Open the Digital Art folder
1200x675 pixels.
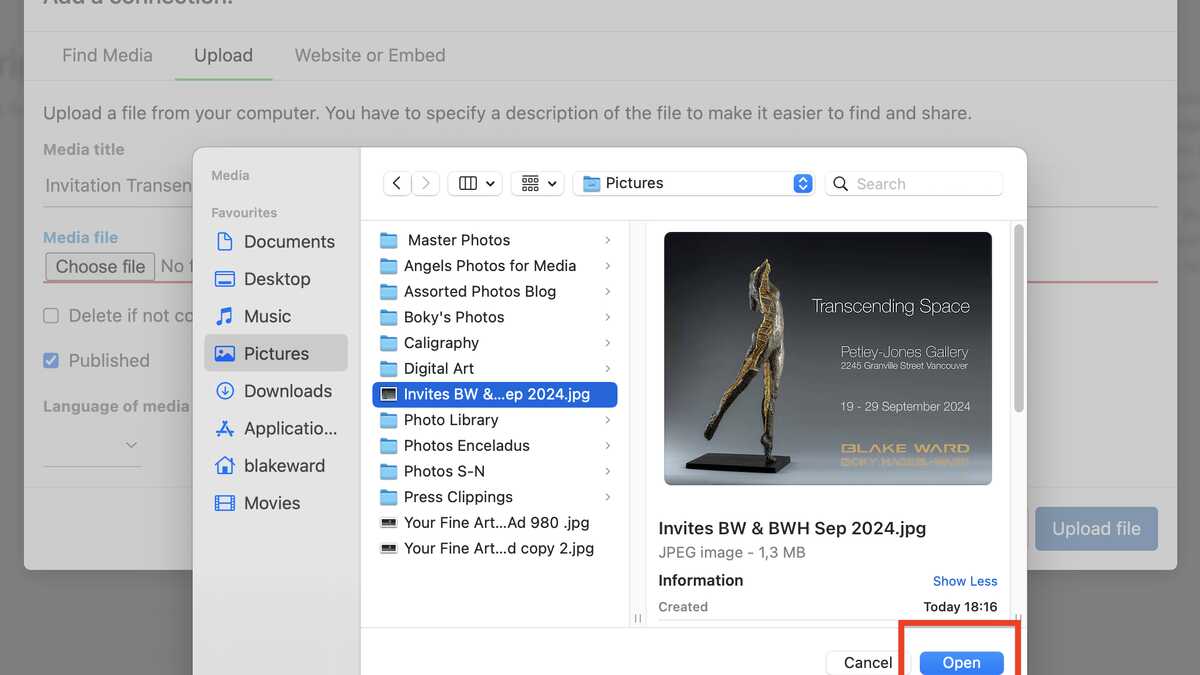[x=495, y=369]
